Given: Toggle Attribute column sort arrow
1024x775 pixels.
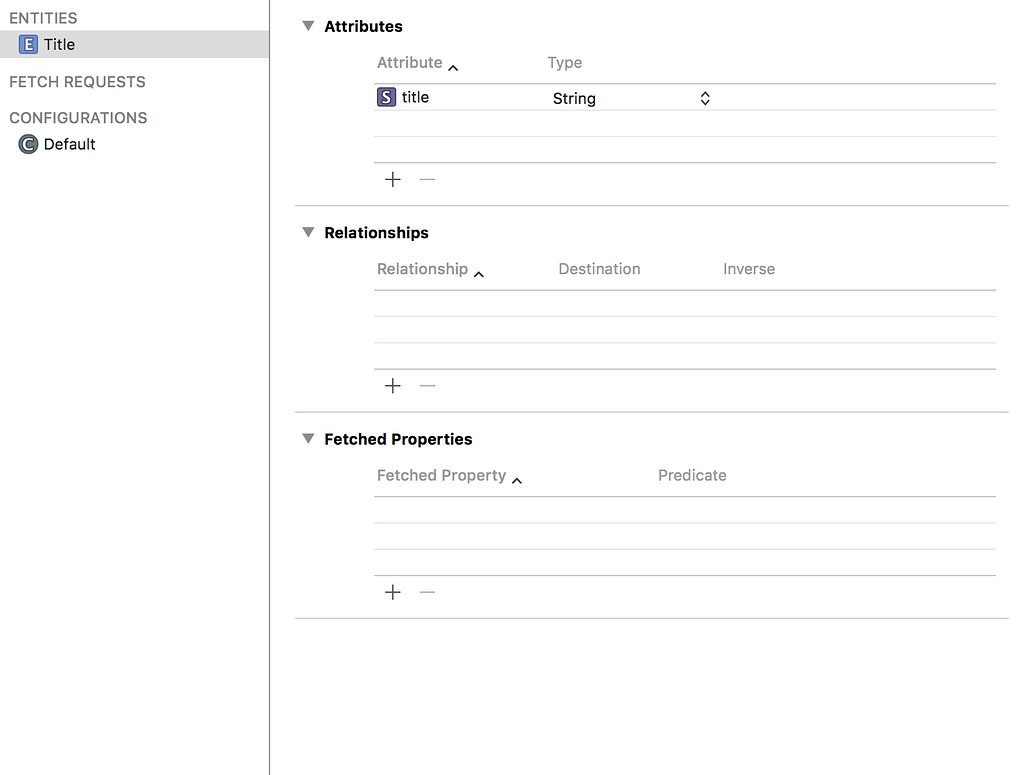Looking at the screenshot, I should (x=453, y=68).
